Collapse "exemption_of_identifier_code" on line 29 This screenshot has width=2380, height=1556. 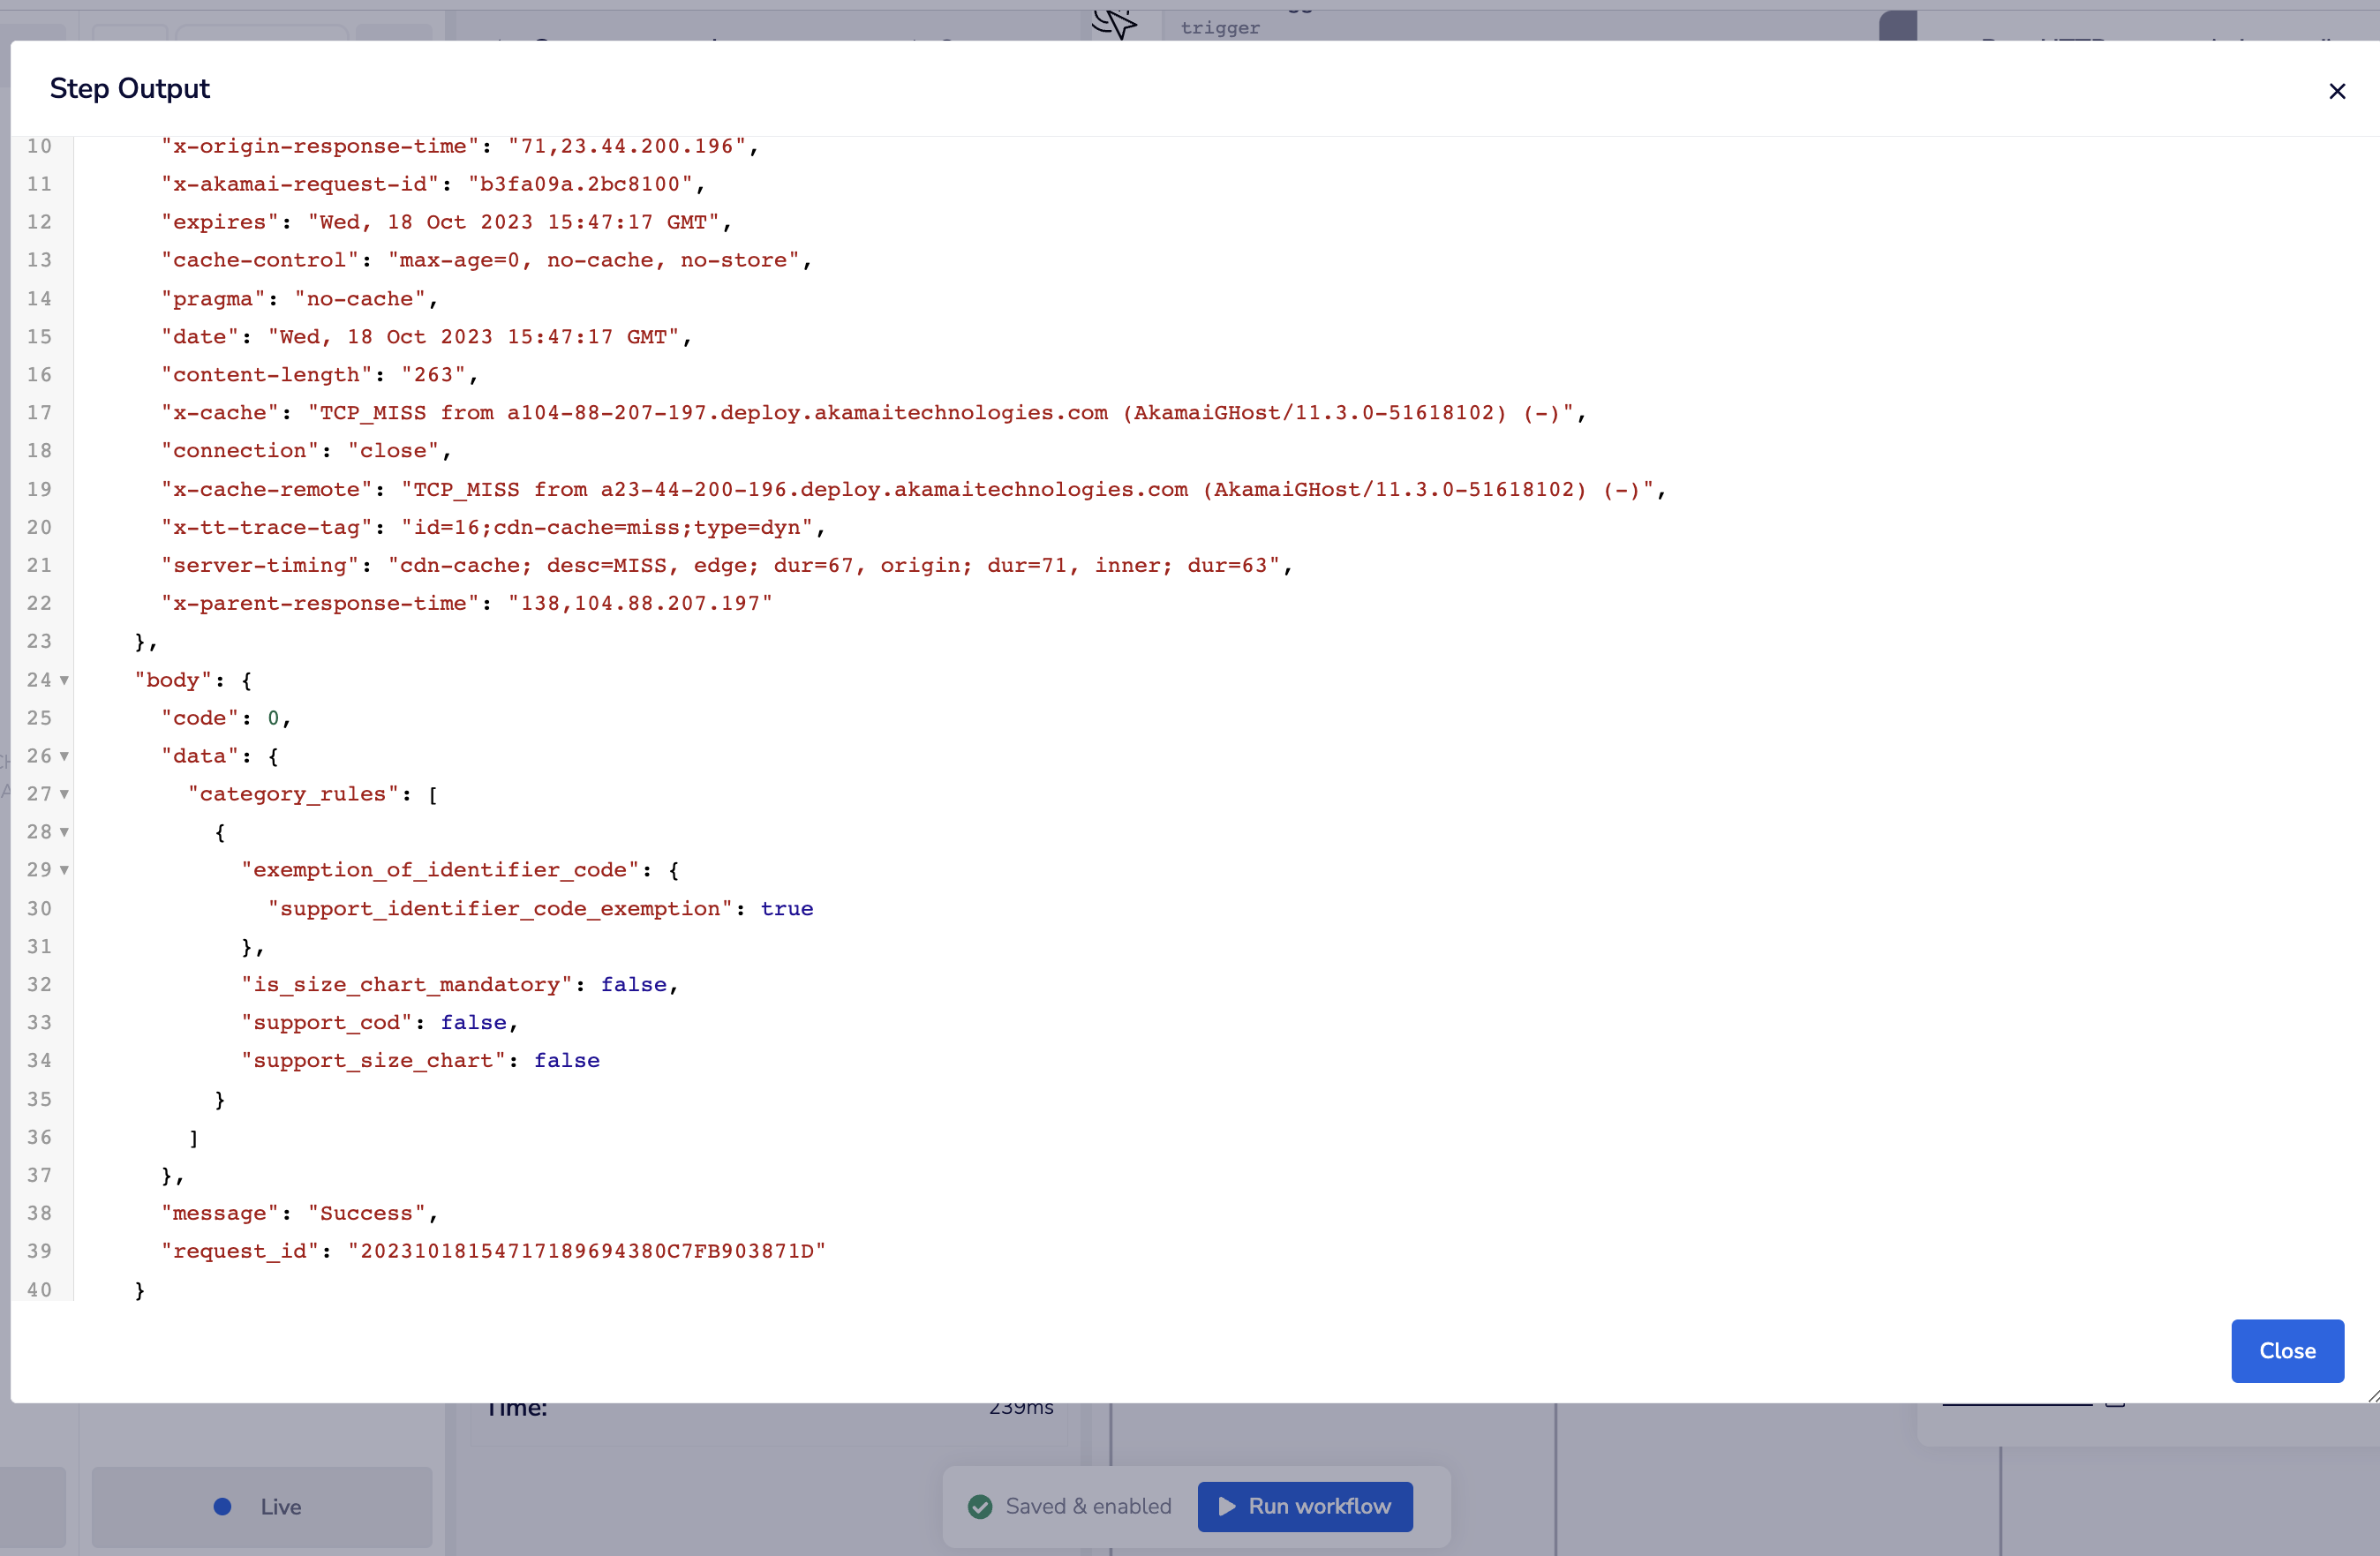tap(64, 870)
